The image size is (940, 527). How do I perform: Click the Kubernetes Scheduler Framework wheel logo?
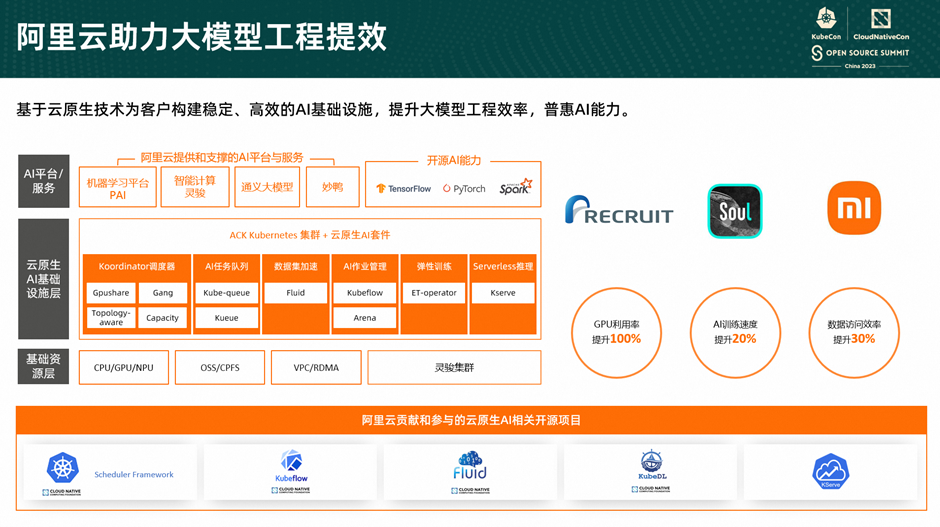(62, 468)
